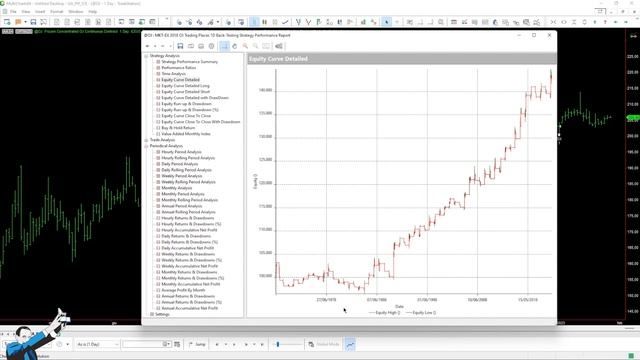Click the 'Equity Curve Detailed' chart header

[x=402, y=59]
